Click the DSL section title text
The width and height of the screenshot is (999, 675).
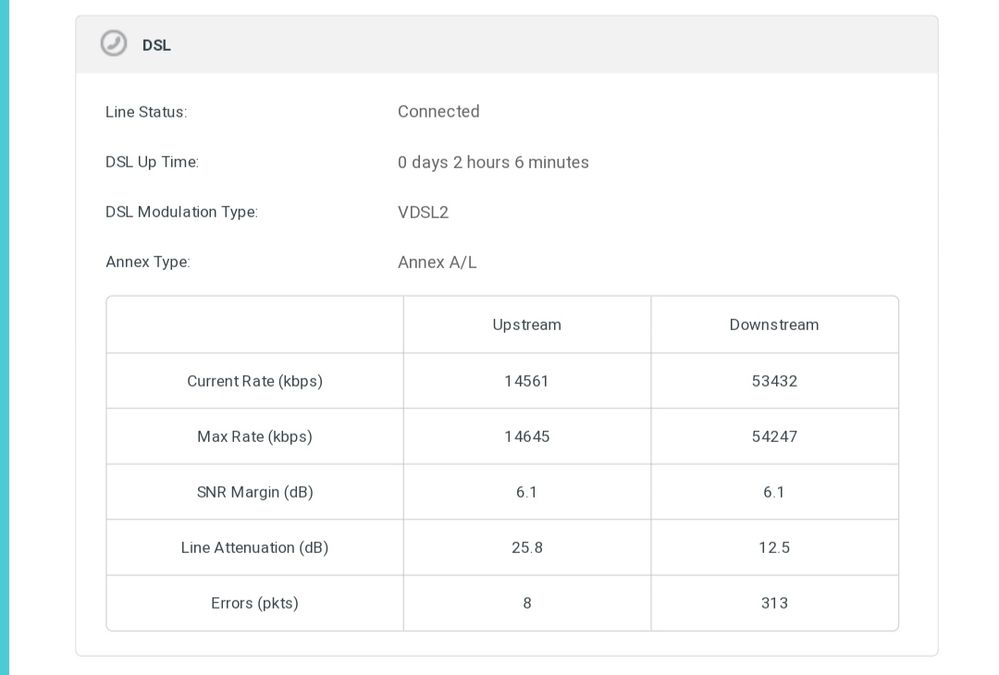click(156, 45)
